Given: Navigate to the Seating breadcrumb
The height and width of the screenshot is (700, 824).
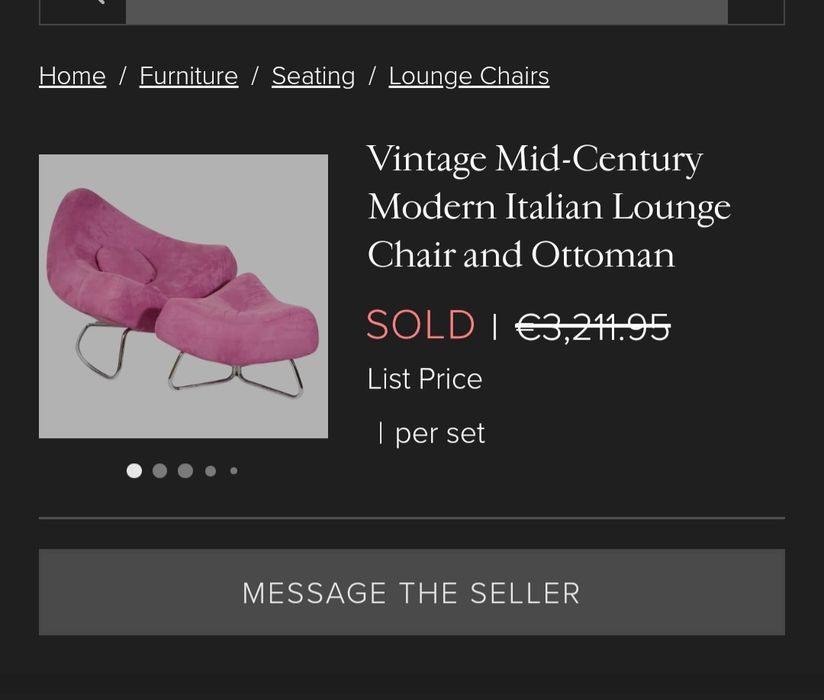Looking at the screenshot, I should click(313, 76).
